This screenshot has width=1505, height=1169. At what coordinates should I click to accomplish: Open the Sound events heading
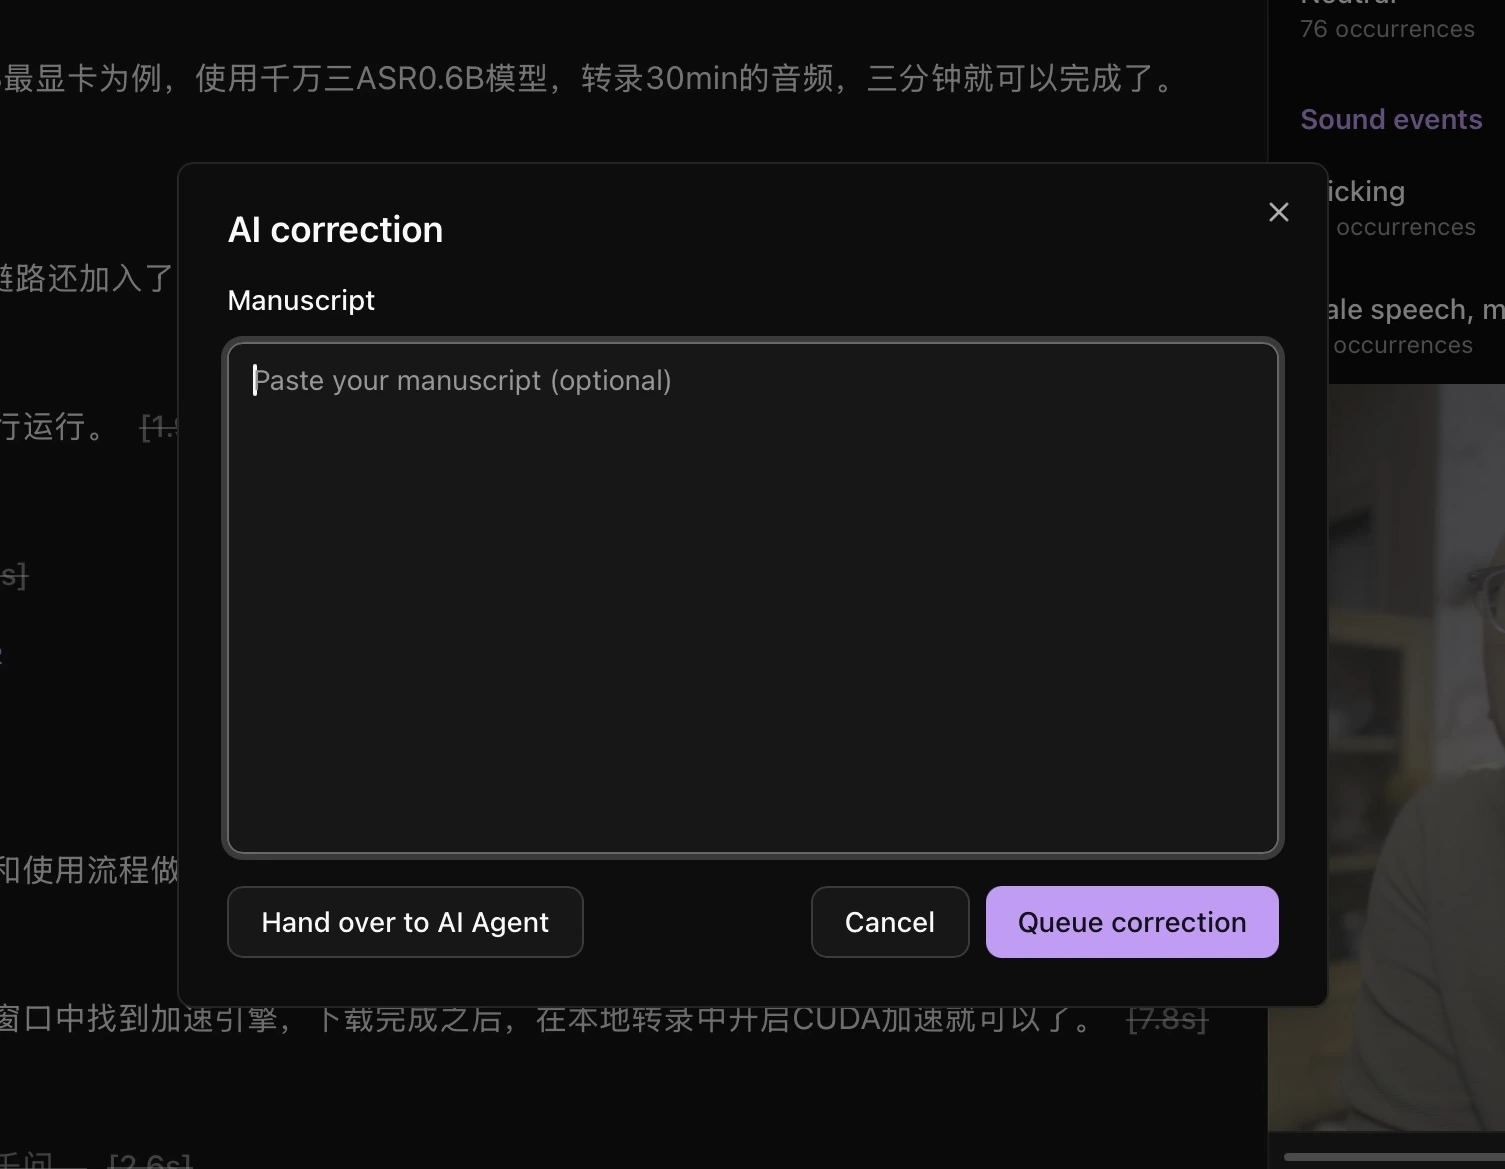point(1391,119)
